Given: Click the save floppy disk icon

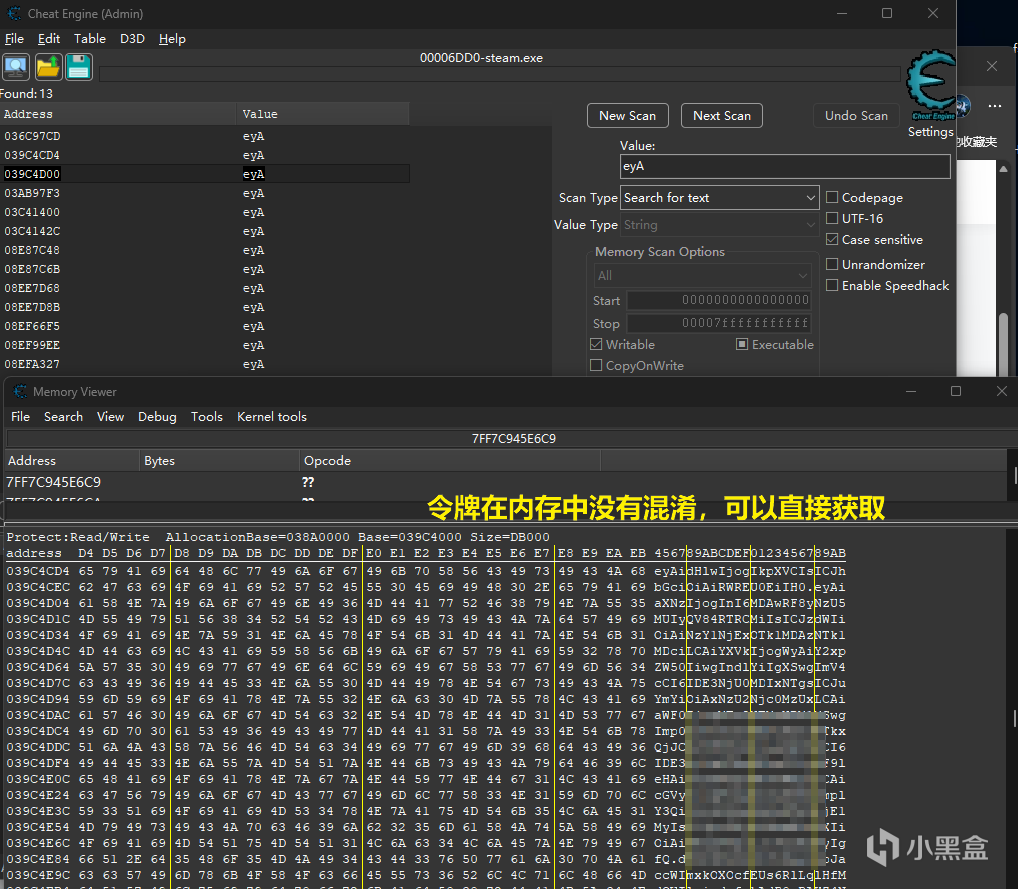Looking at the screenshot, I should [79, 67].
